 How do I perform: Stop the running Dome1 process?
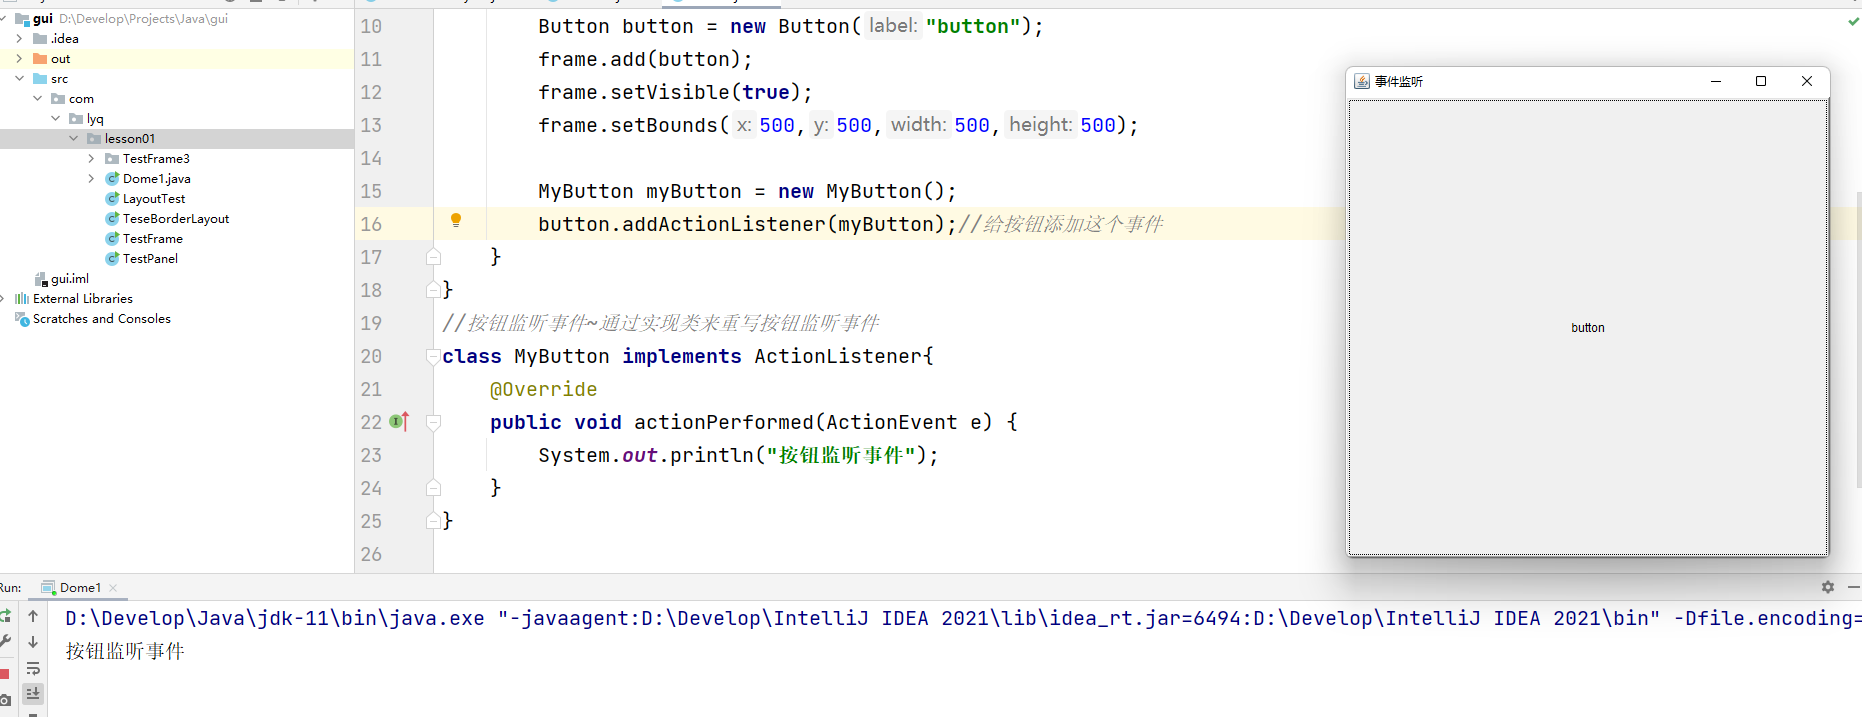coord(5,673)
